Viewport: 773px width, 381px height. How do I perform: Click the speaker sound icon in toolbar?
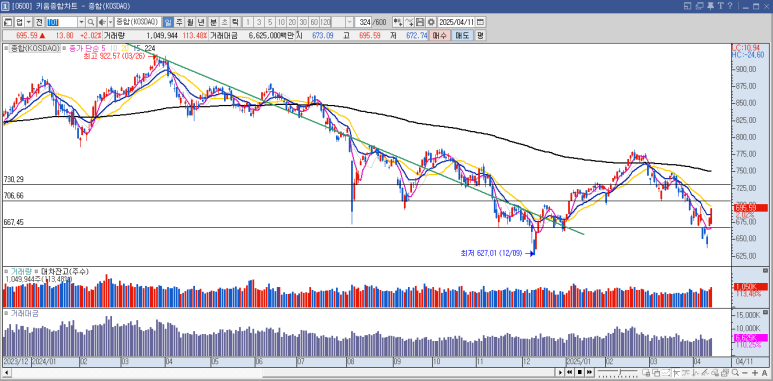(103, 22)
